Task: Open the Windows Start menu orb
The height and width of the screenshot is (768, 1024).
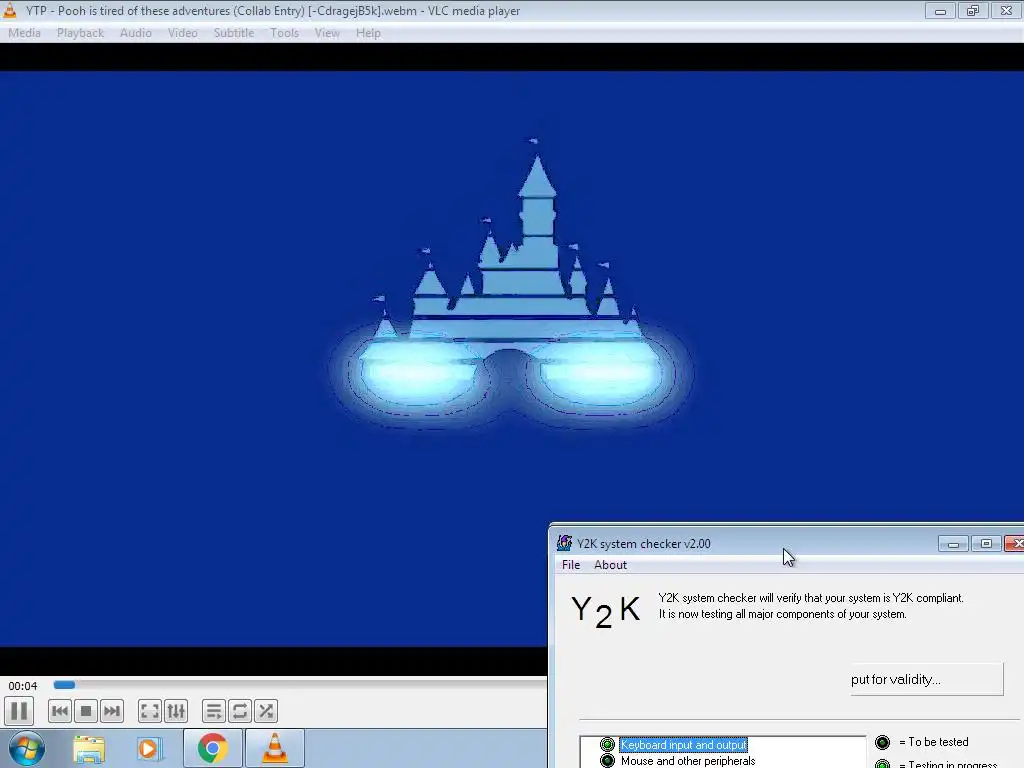Action: click(26, 748)
